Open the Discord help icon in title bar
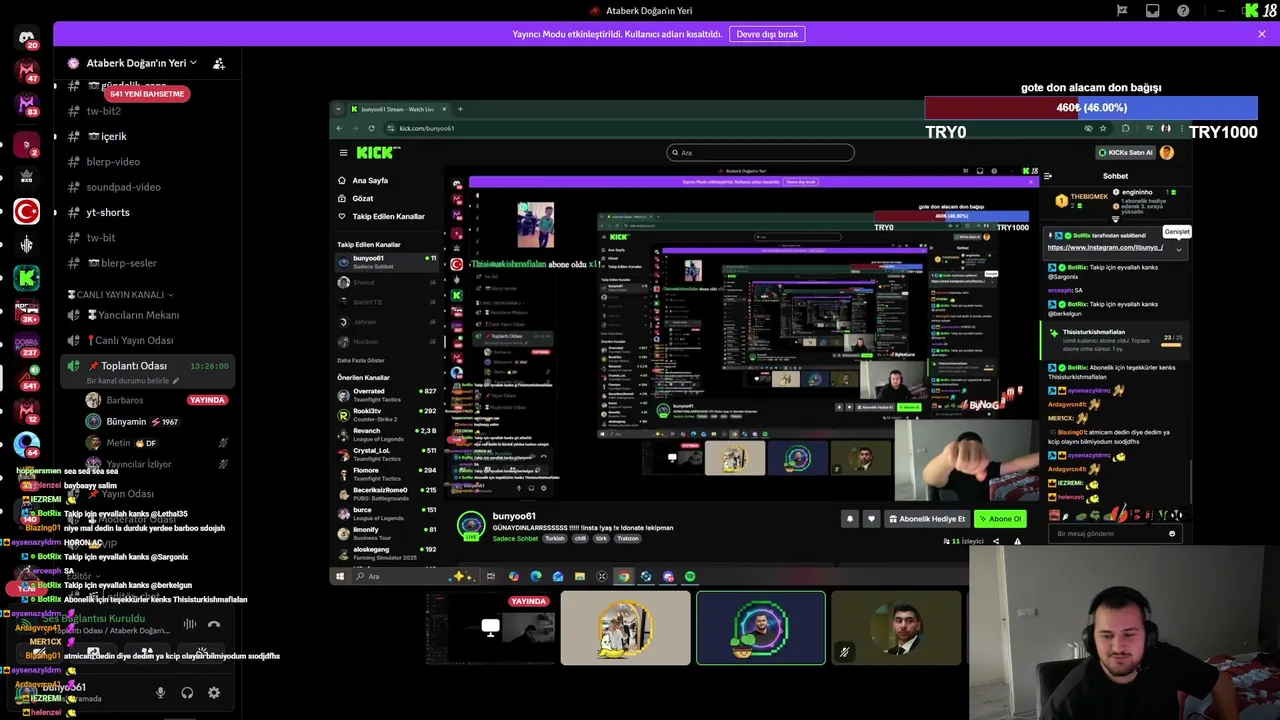The image size is (1280, 720). click(x=1184, y=11)
